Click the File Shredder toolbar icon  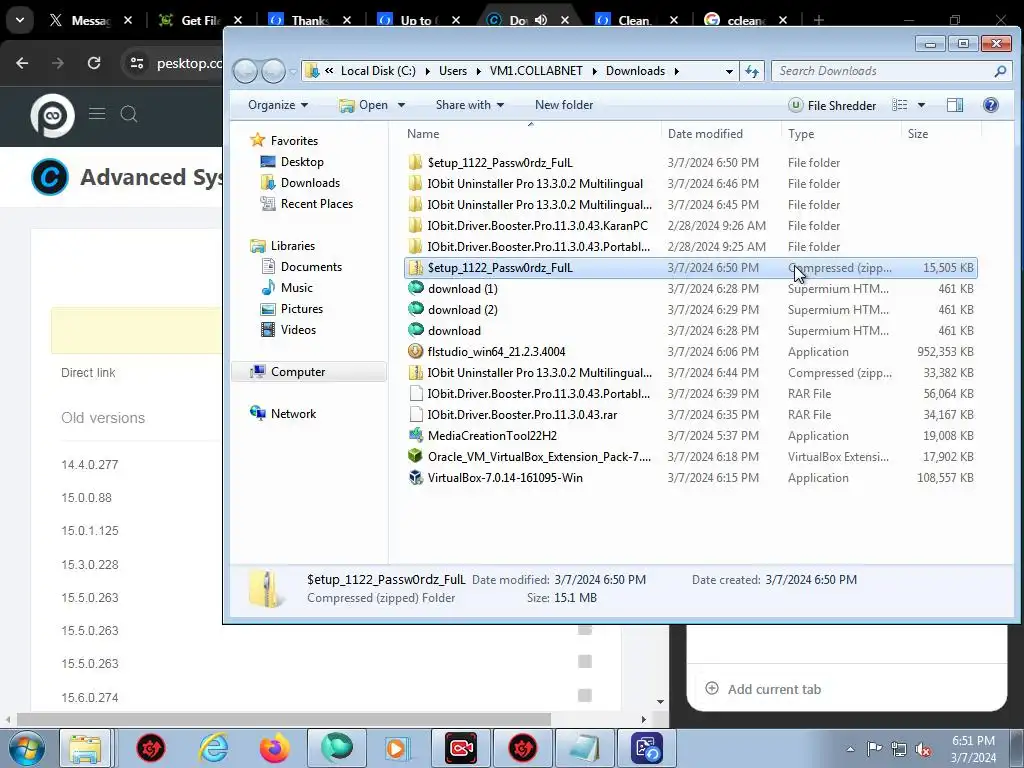795,105
